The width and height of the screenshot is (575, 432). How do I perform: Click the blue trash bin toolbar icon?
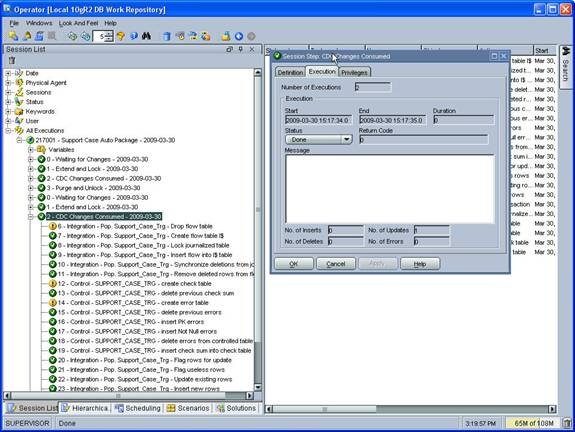tap(167, 36)
